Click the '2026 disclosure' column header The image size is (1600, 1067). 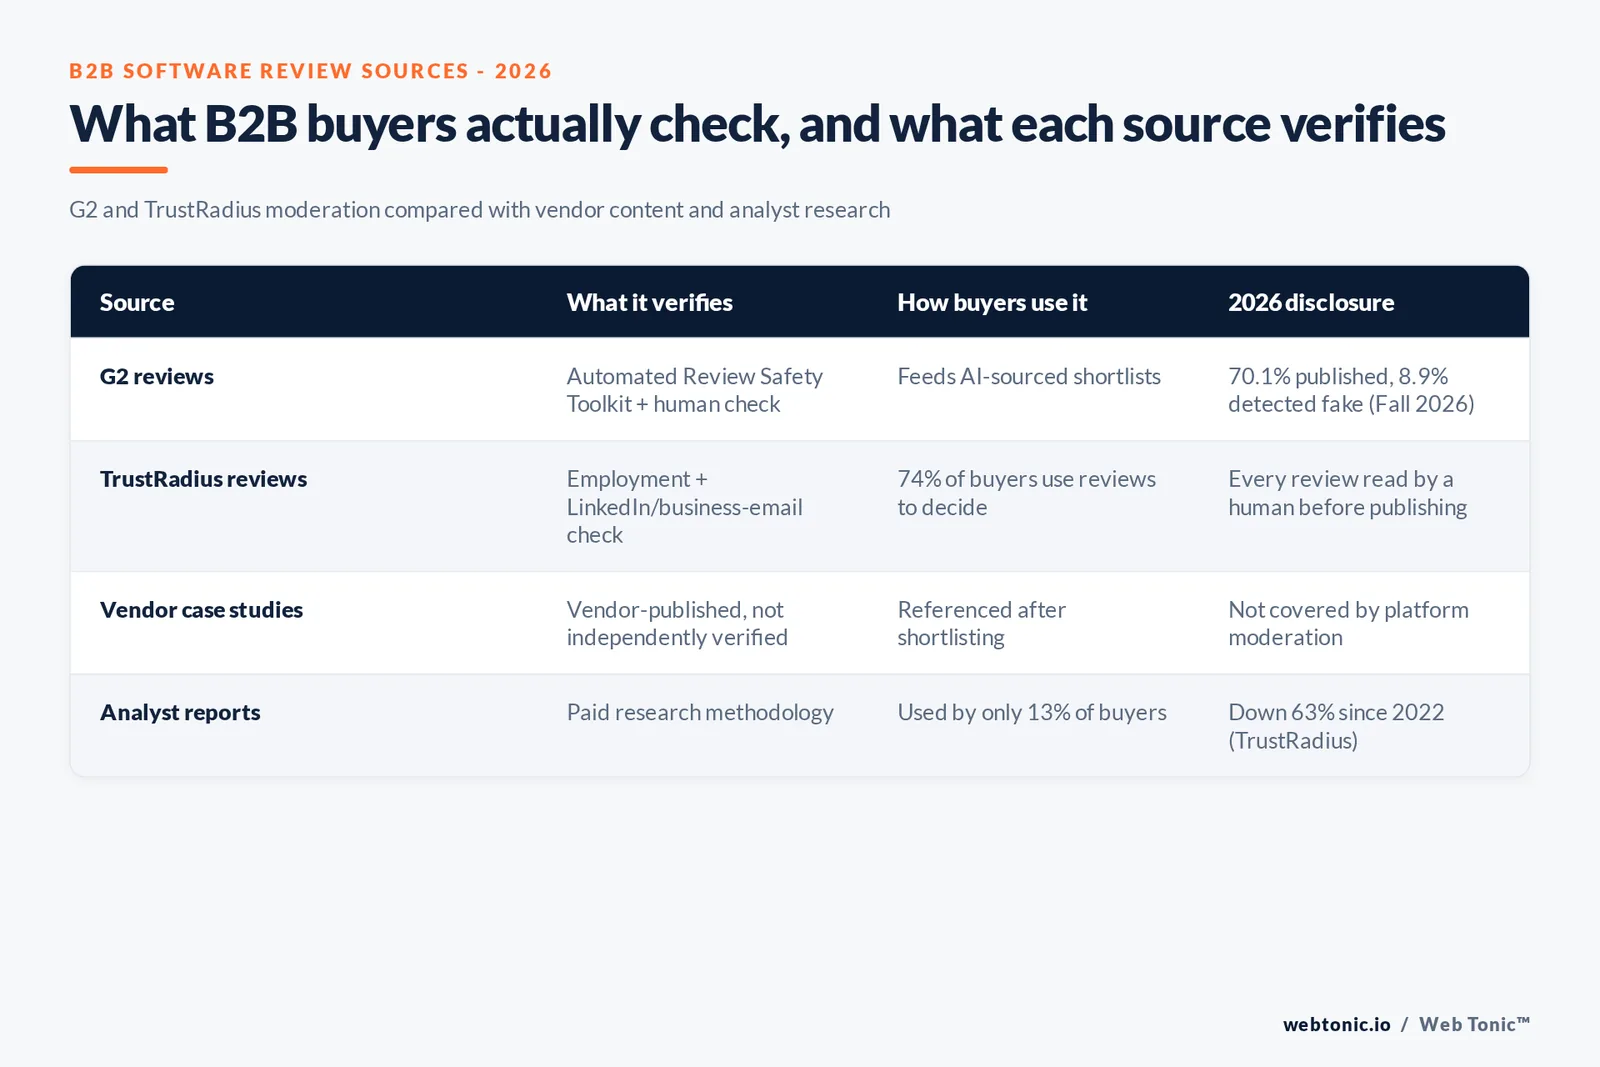coord(1311,302)
